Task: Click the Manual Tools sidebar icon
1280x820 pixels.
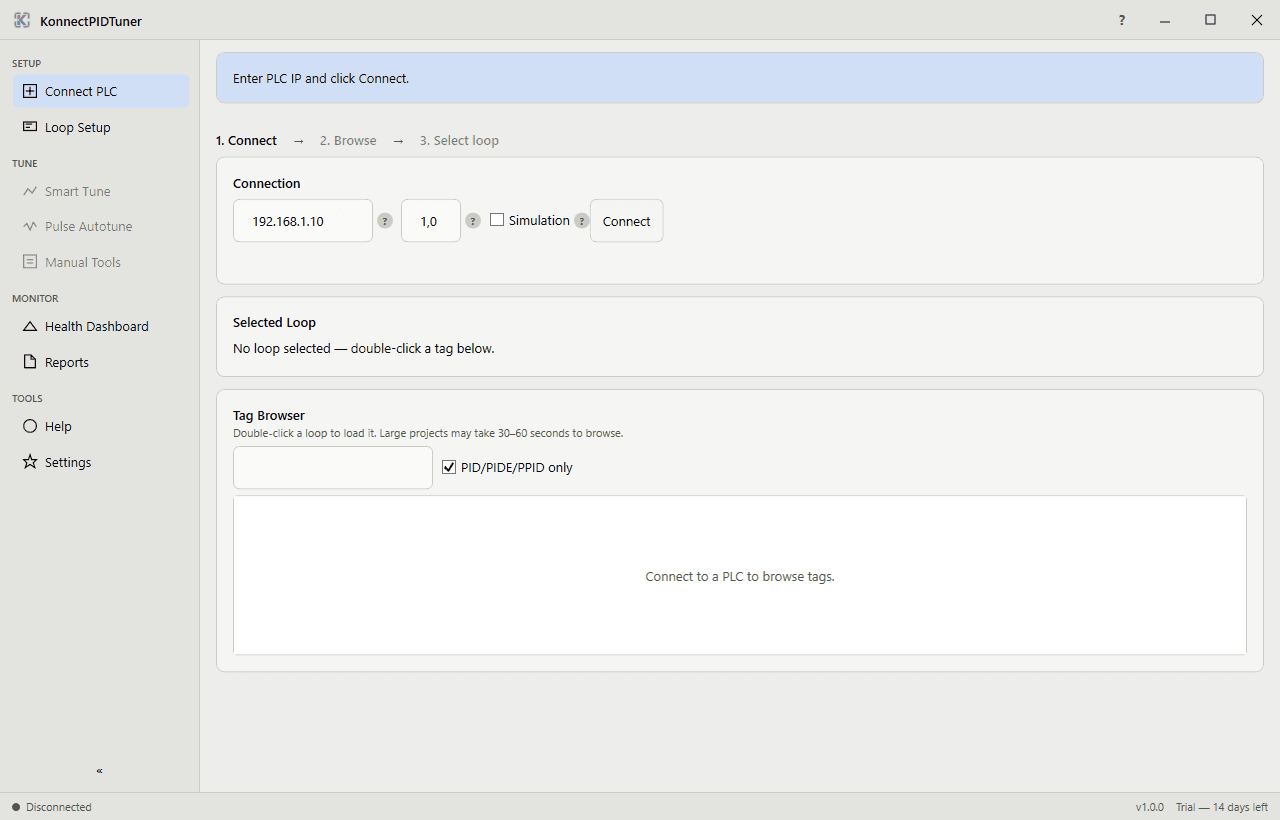Action: (30, 262)
